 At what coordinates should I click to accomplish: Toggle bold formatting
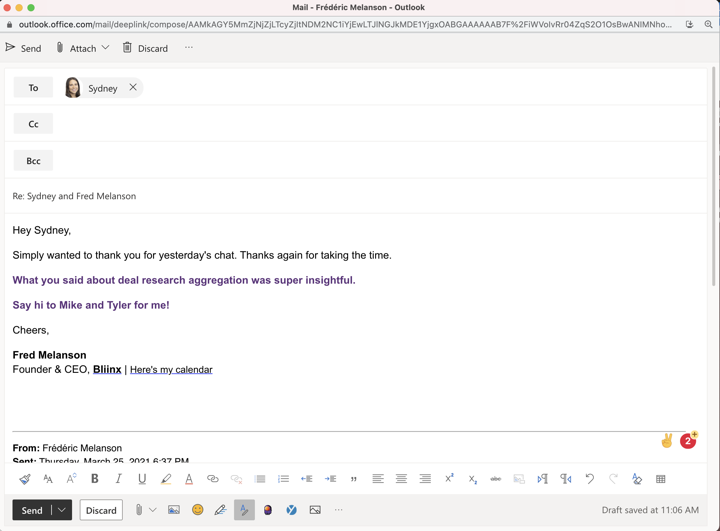(x=95, y=479)
